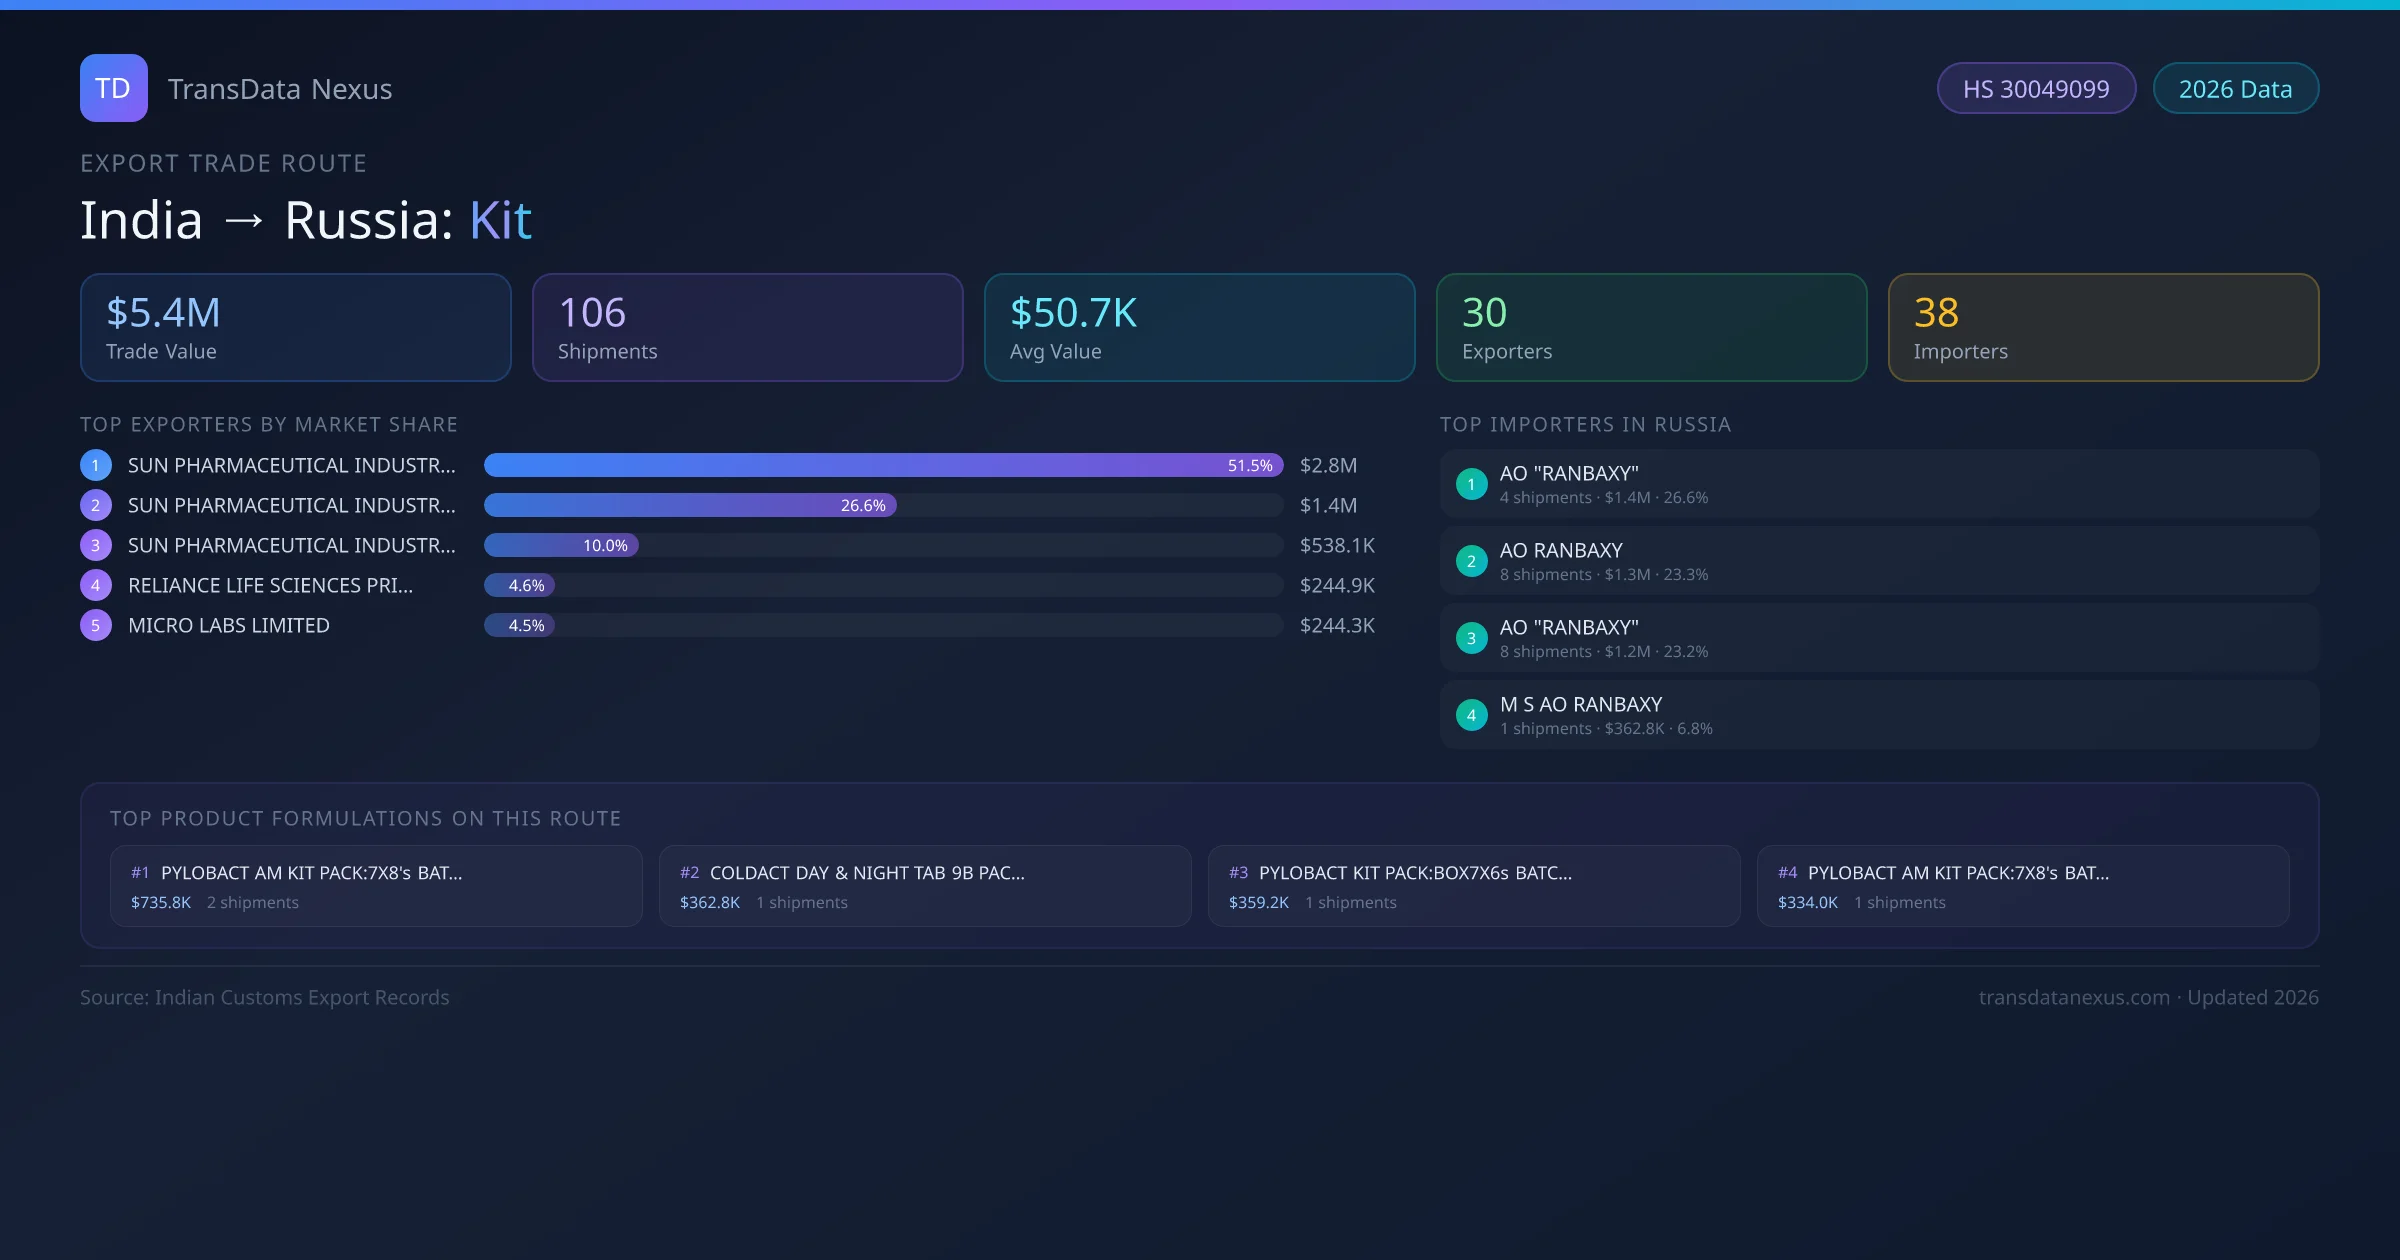Click the rank 4 Reliance exporter badge
Viewport: 2400px width, 1260px height.
96,585
